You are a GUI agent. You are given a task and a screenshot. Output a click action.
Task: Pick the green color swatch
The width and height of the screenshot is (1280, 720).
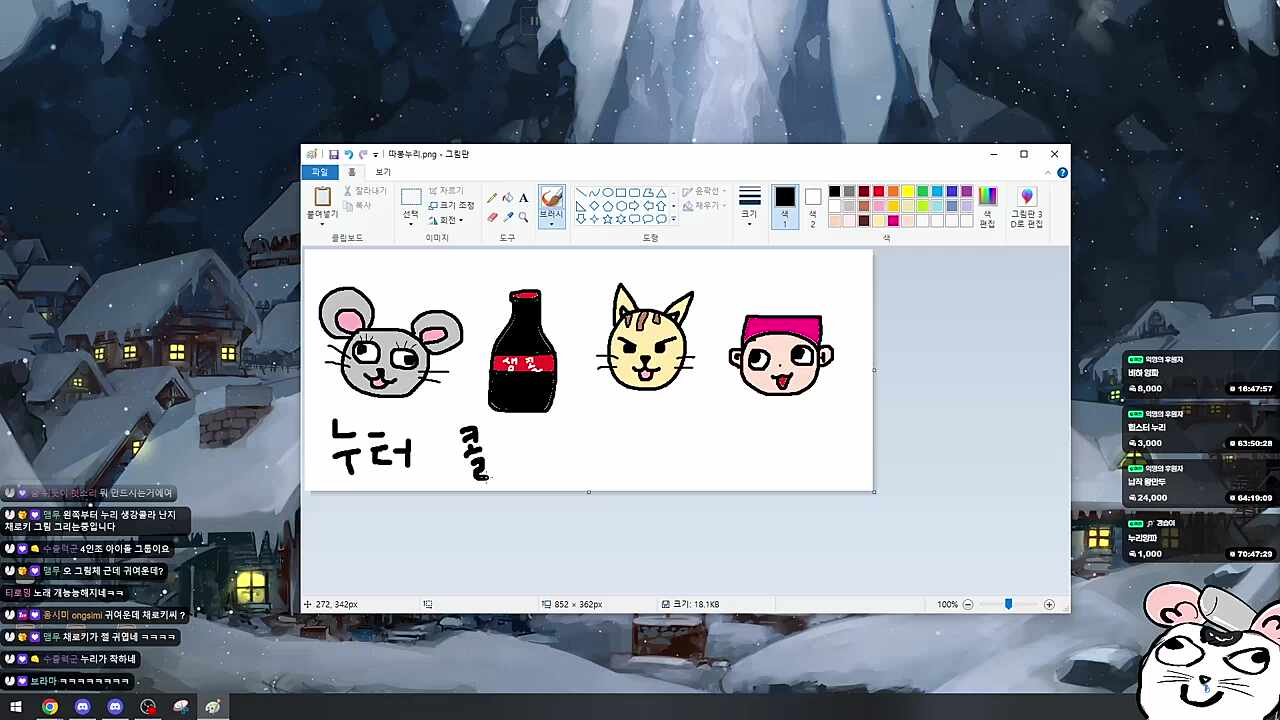coord(923,191)
